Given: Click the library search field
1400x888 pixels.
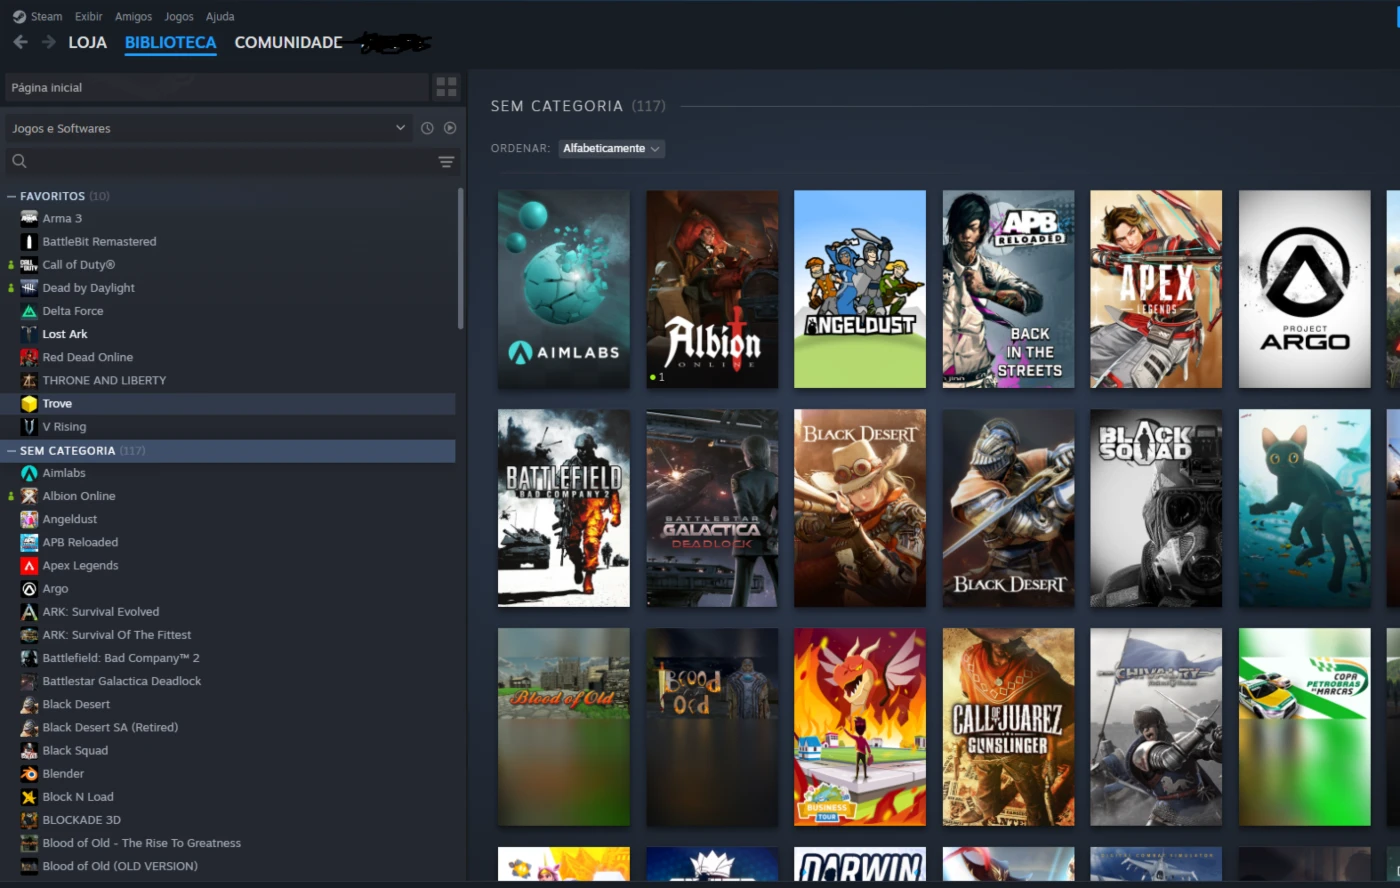Looking at the screenshot, I should [x=232, y=161].
